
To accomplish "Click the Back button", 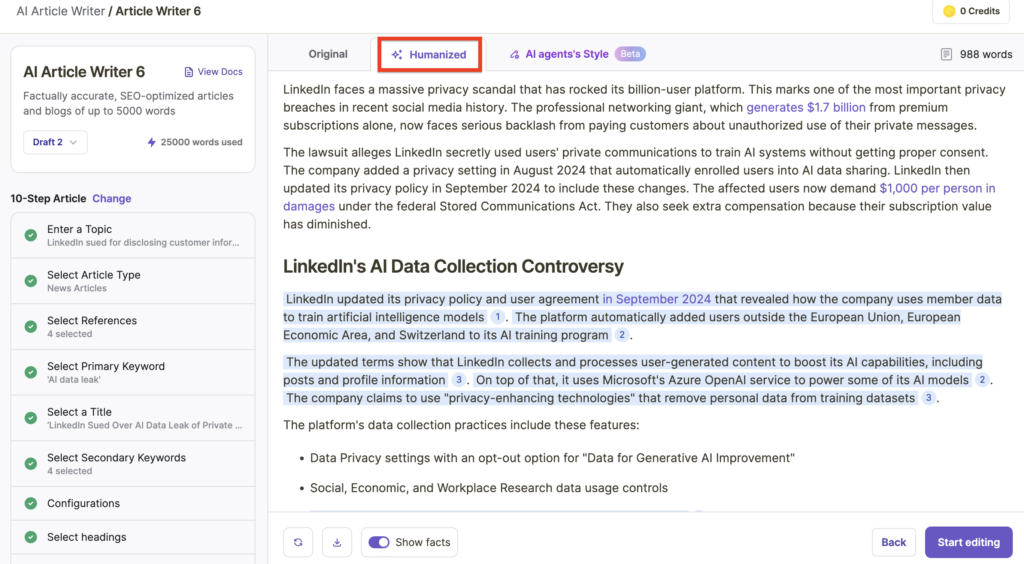I will point(893,542).
